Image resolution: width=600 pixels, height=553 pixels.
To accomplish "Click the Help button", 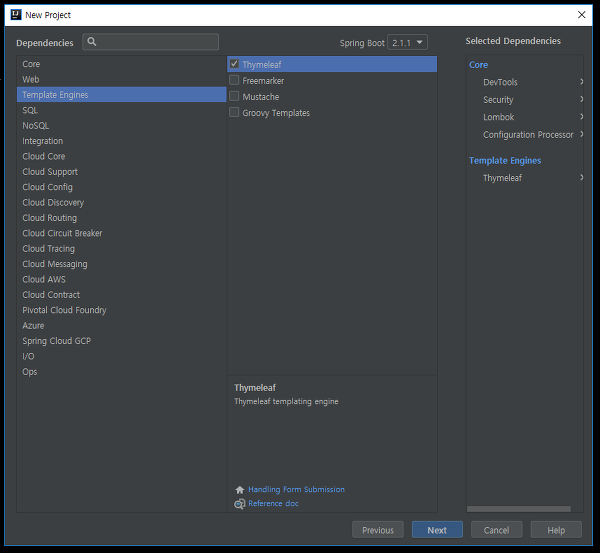I will click(556, 530).
